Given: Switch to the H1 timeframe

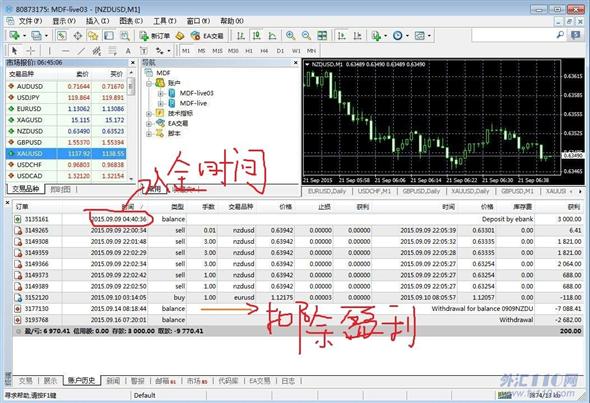Looking at the screenshot, I should pos(249,50).
